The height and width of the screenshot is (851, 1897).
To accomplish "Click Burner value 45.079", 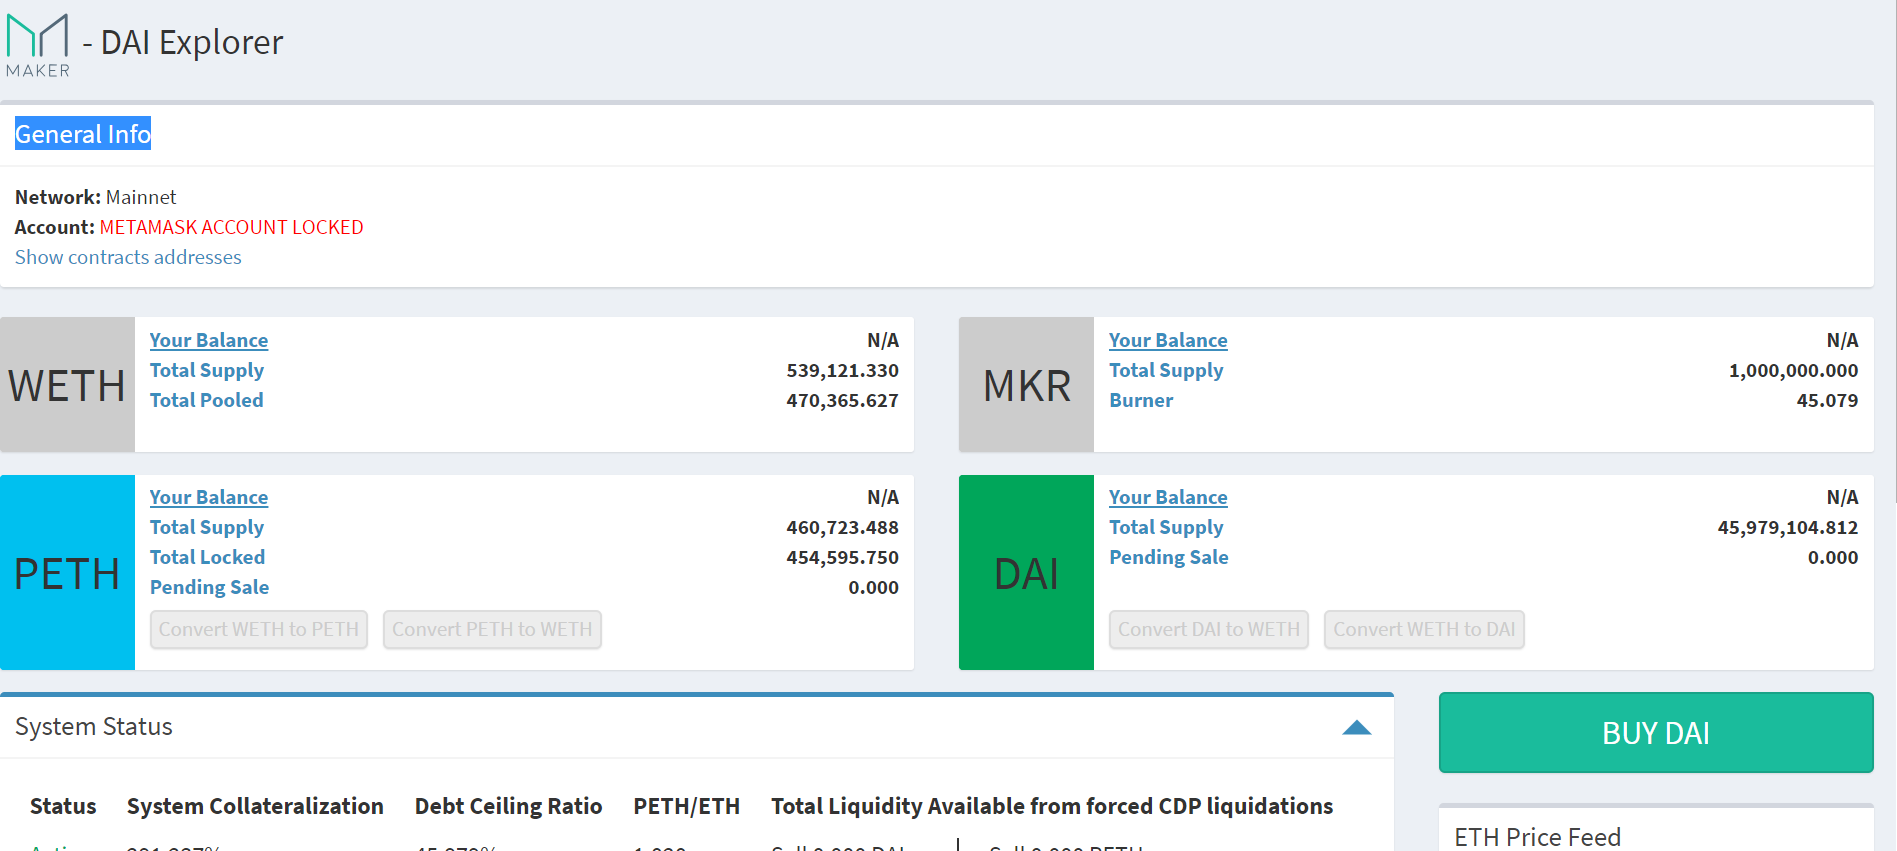I will point(1827,400).
